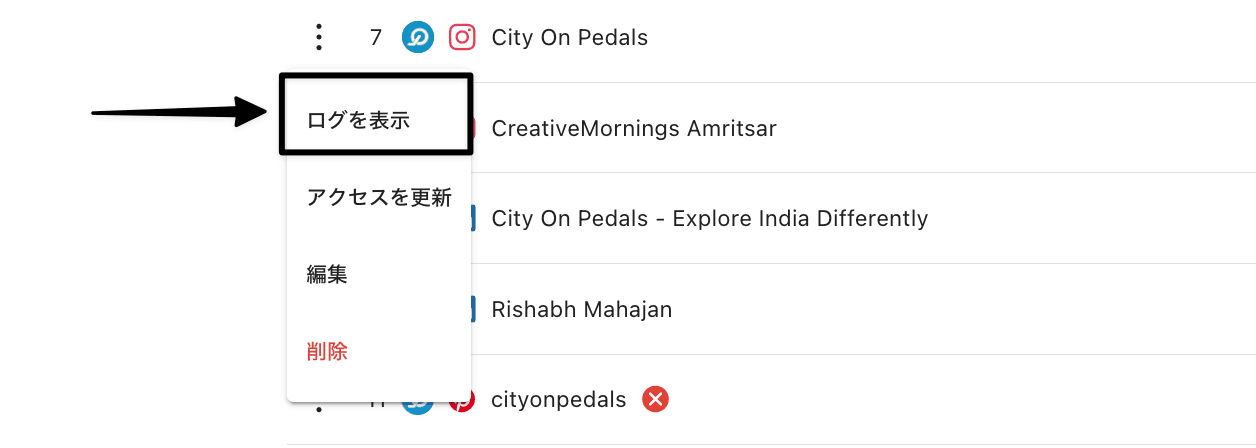1256x448 pixels.
Task: Select the 編集 menu option
Action: coord(327,275)
